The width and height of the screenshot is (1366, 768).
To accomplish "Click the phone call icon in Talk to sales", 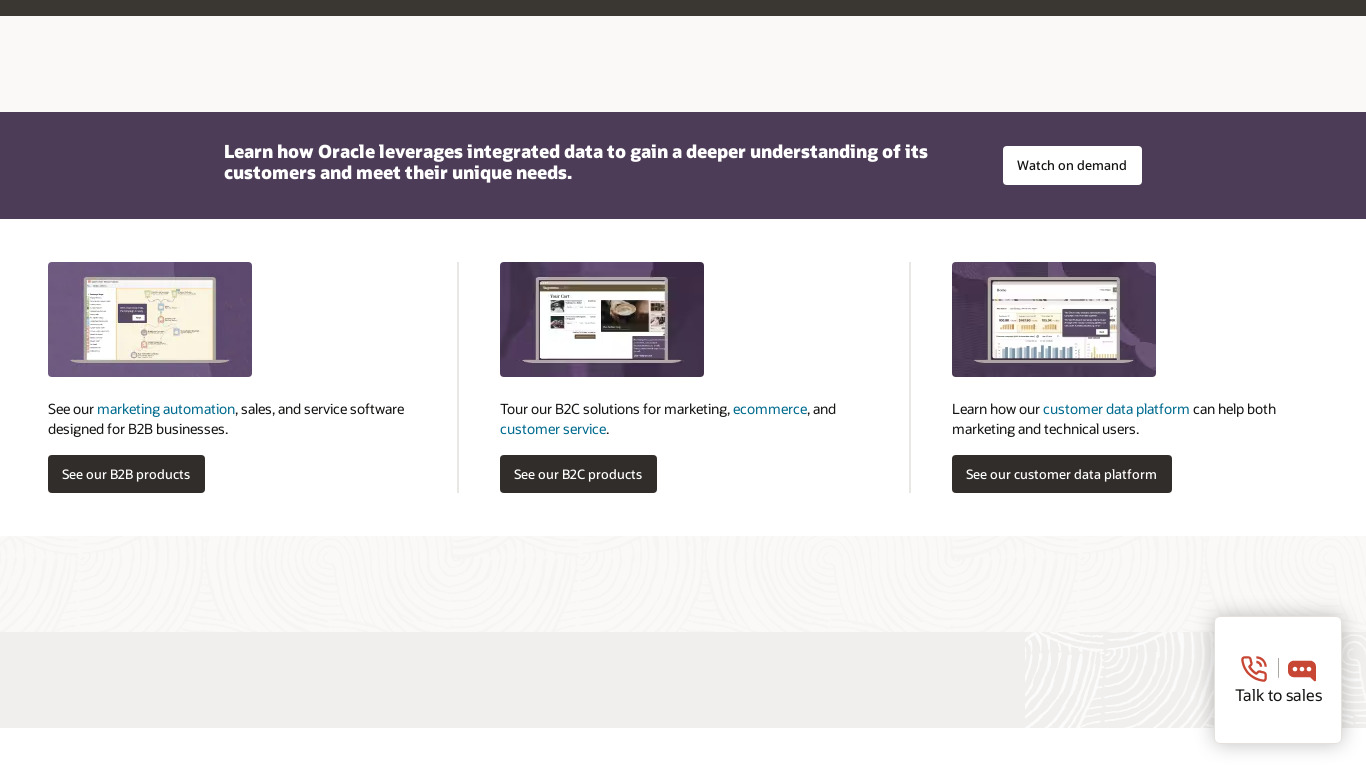I will pos(1254,669).
